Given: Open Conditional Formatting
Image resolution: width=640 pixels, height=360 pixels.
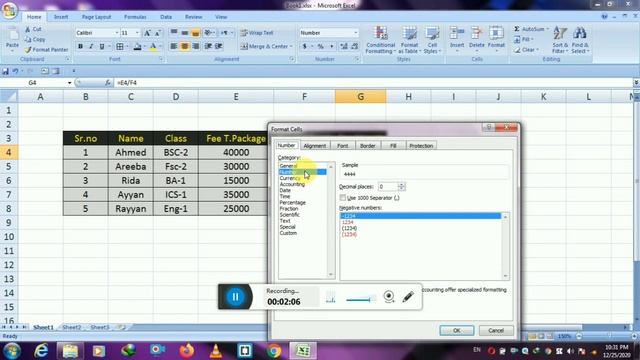Looking at the screenshot, I should click(x=380, y=40).
